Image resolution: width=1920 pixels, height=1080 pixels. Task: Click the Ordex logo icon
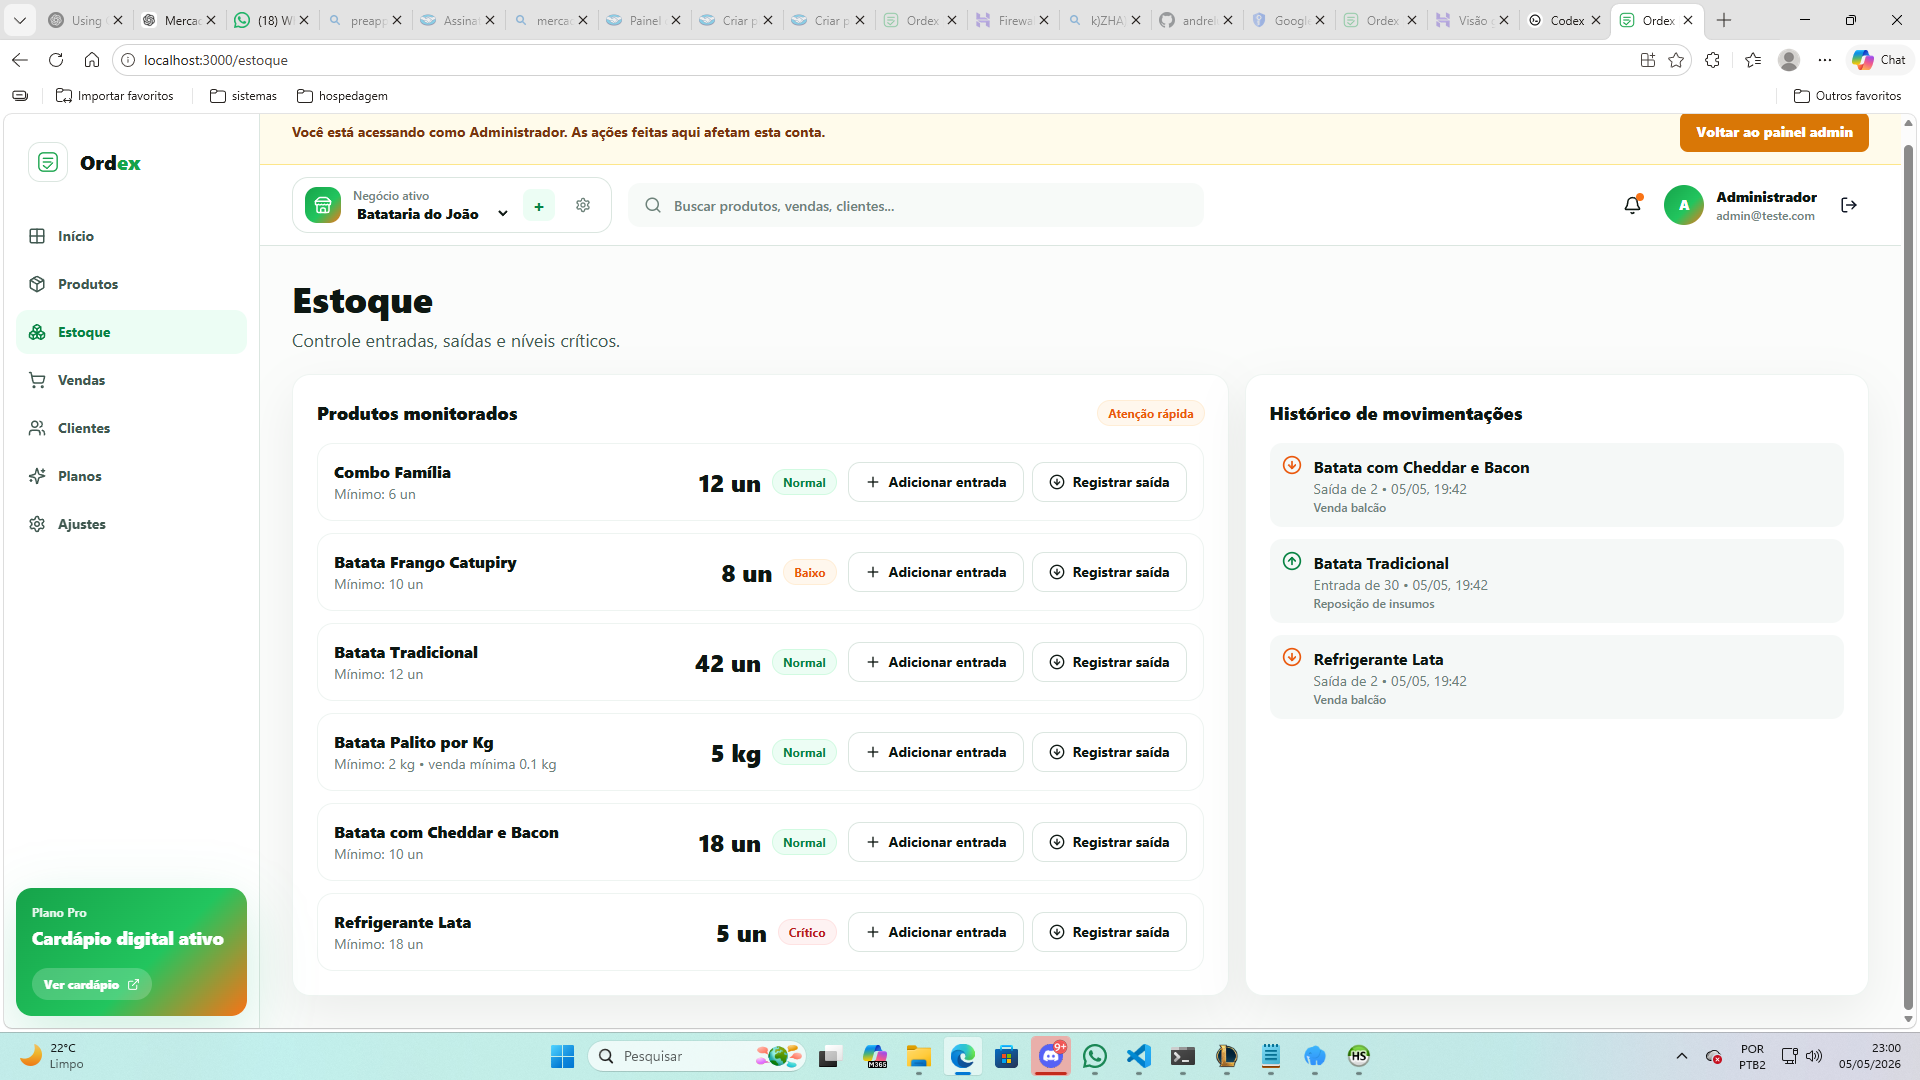click(x=48, y=162)
